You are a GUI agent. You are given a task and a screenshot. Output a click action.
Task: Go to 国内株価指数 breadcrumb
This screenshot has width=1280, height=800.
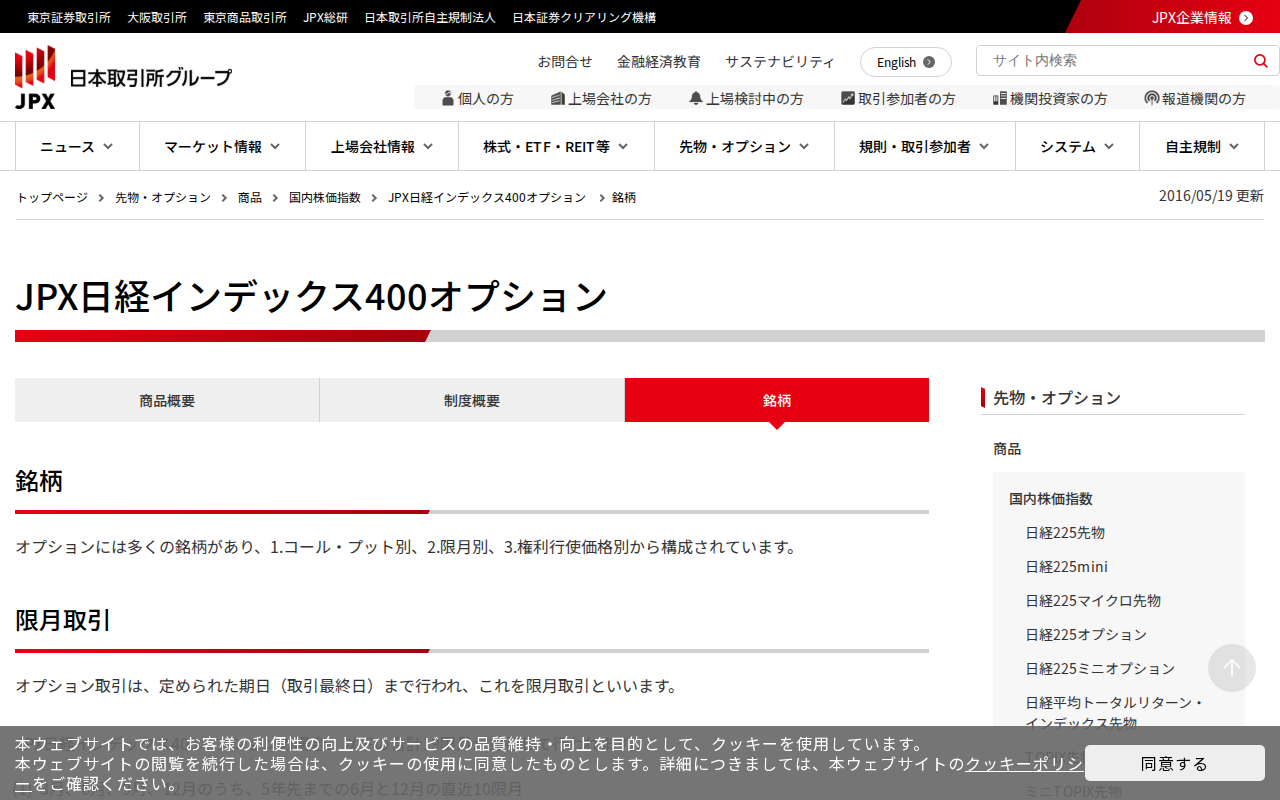point(325,197)
